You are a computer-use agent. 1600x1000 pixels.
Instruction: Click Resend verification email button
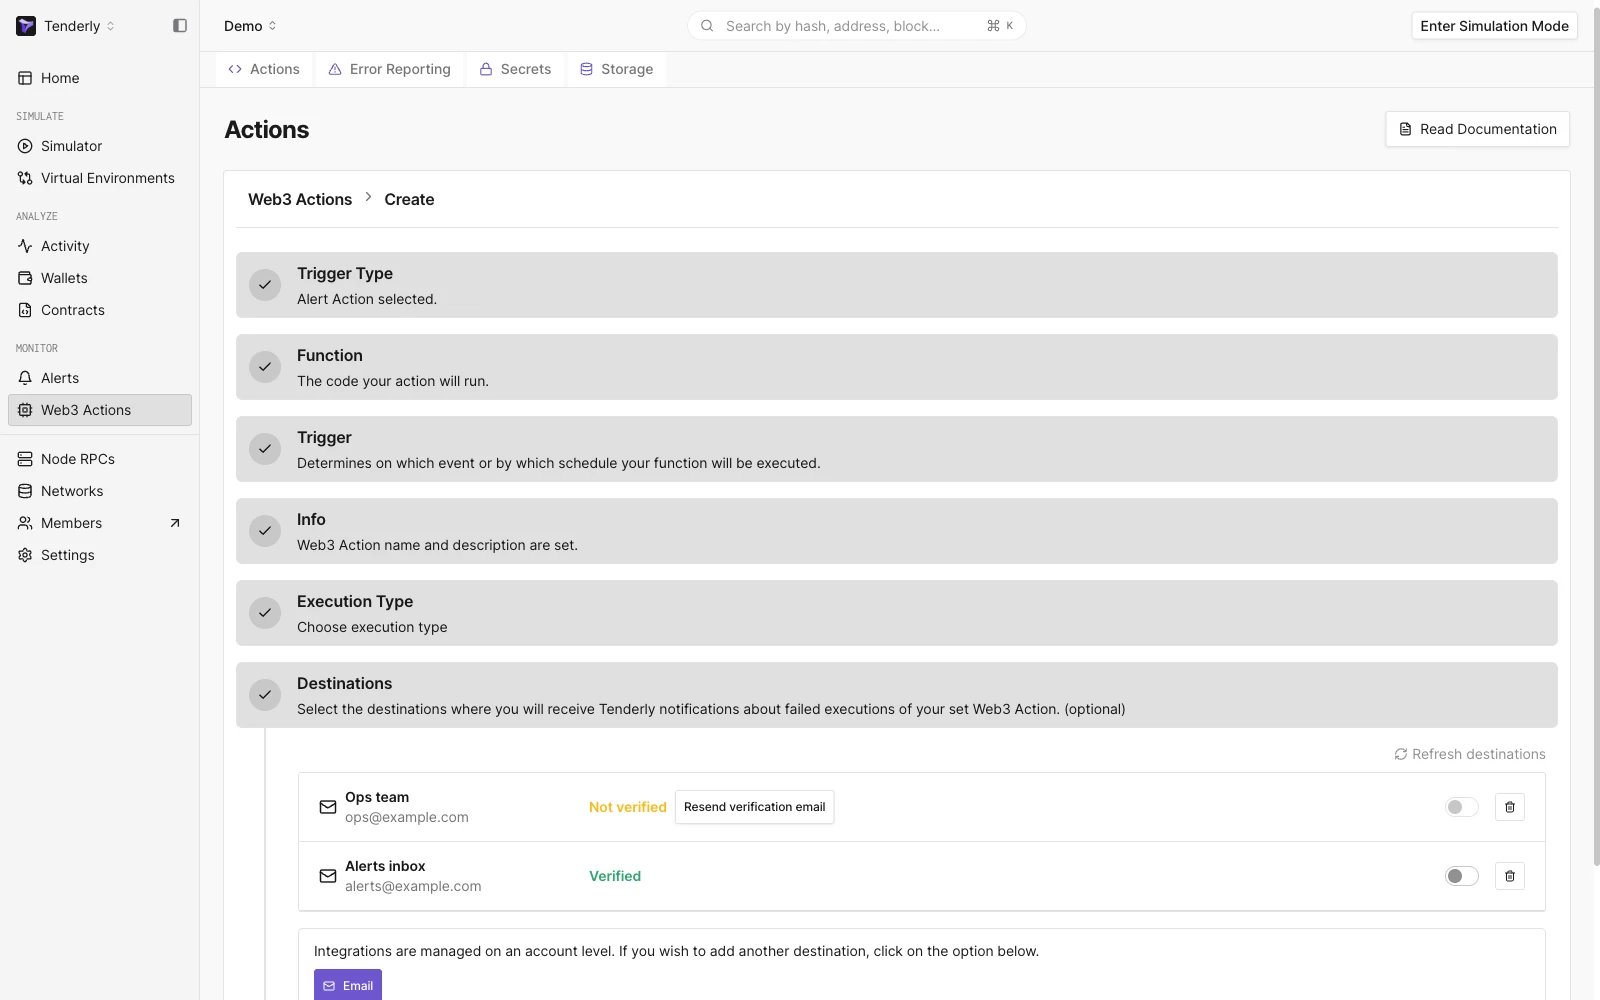(x=754, y=807)
